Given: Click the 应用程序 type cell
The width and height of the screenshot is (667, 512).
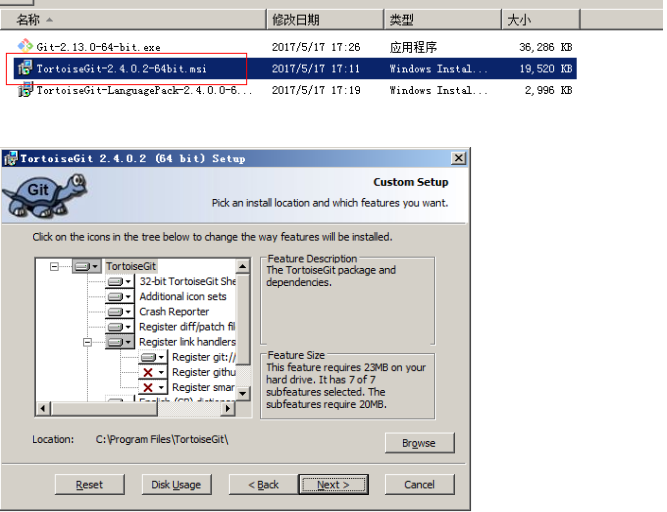Looking at the screenshot, I should [413, 47].
